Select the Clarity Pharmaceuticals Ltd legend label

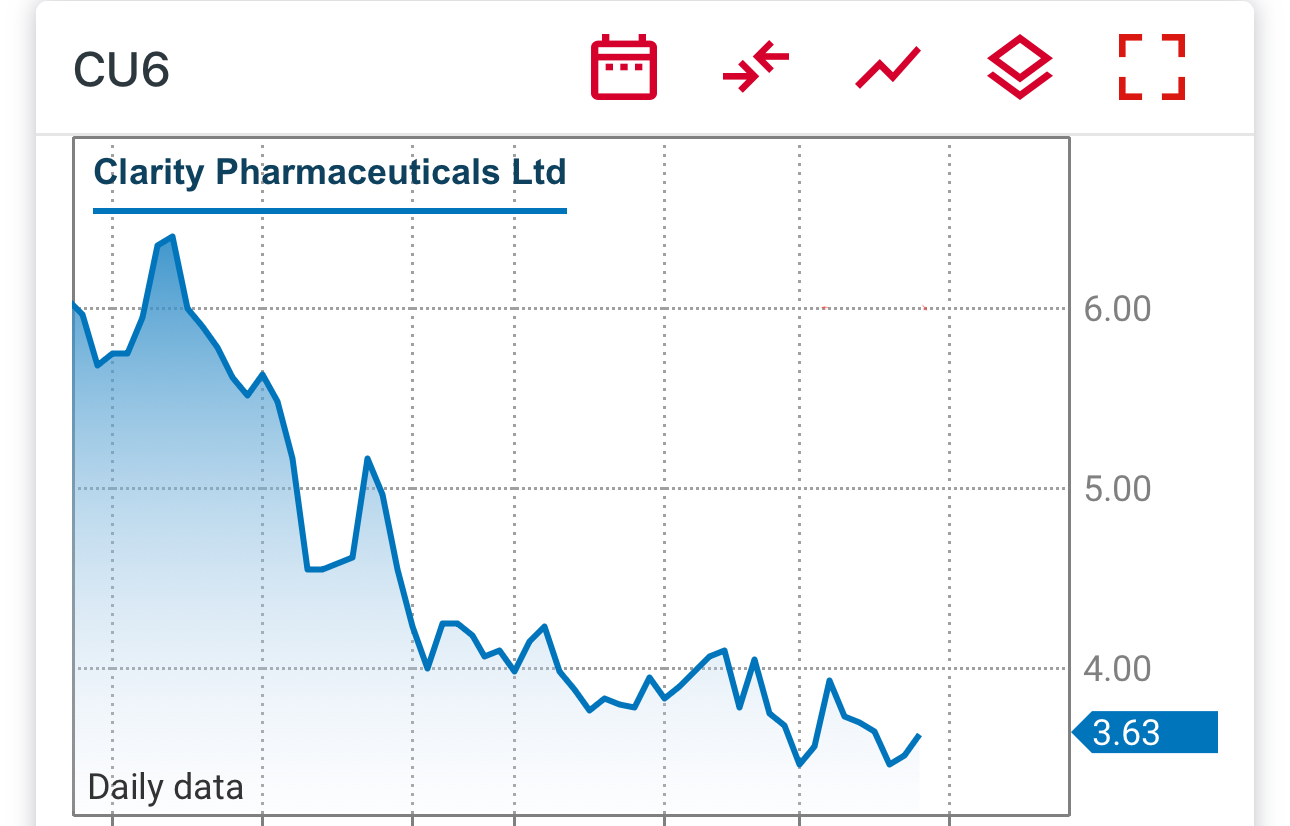pos(330,171)
